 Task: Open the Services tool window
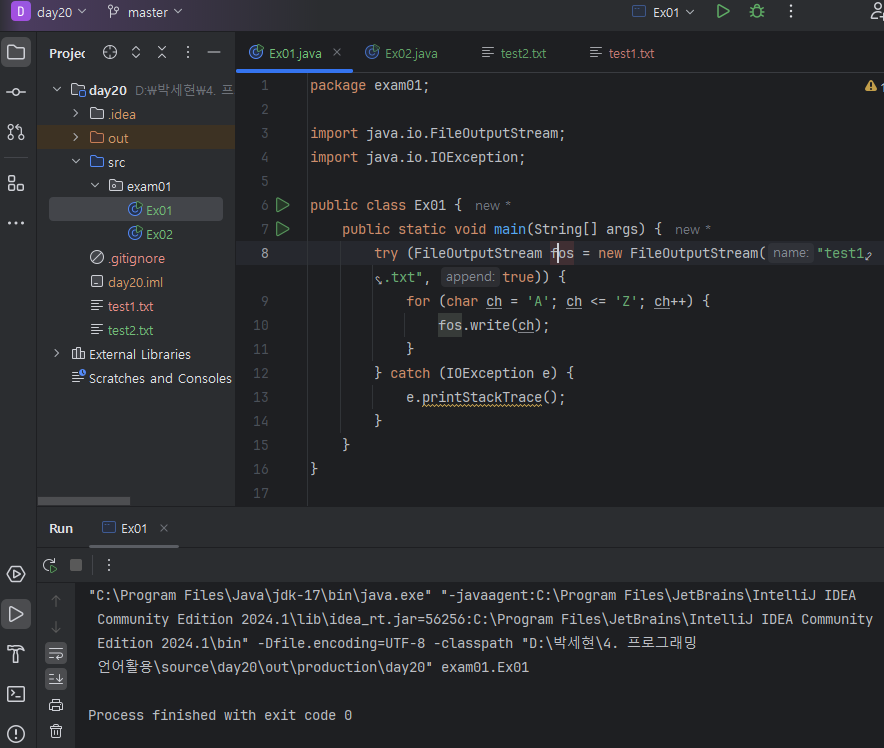[x=16, y=574]
